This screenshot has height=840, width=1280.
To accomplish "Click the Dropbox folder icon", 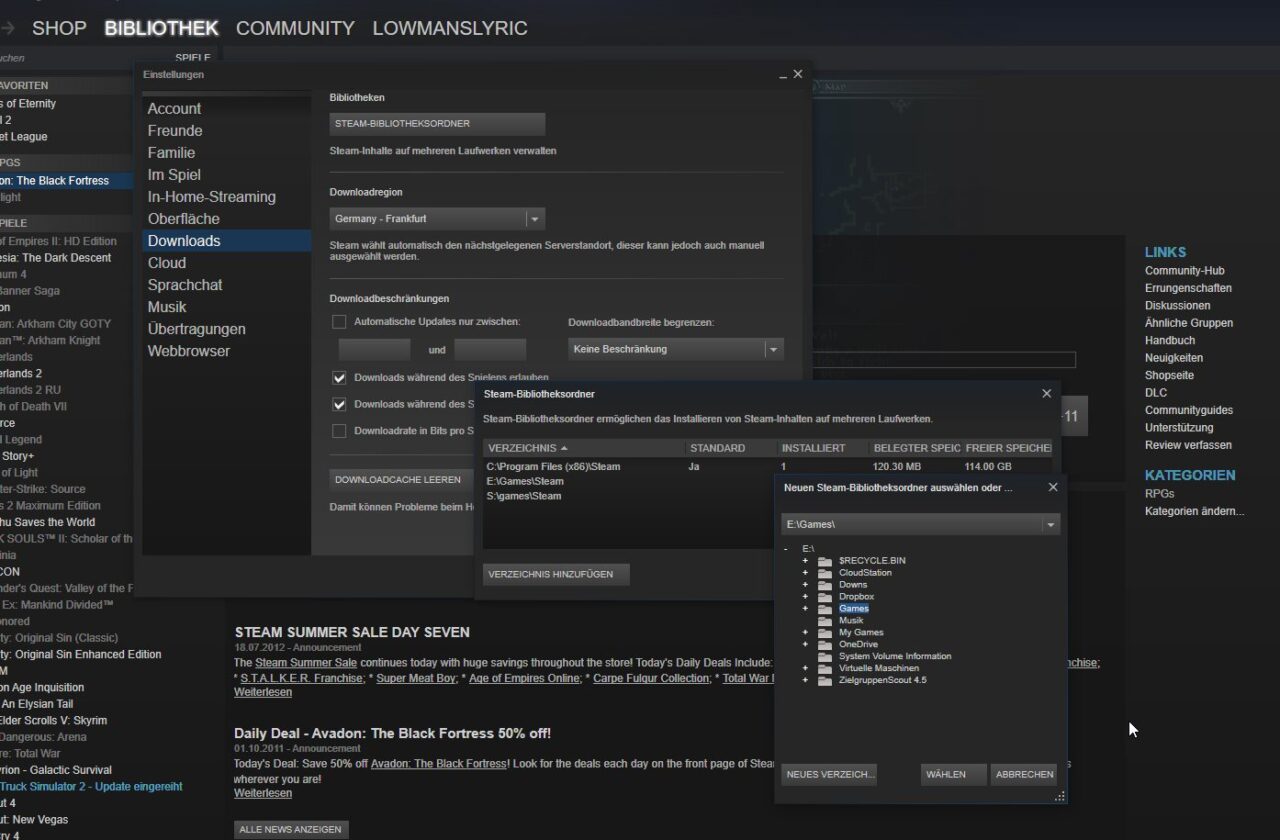I will [x=824, y=597].
